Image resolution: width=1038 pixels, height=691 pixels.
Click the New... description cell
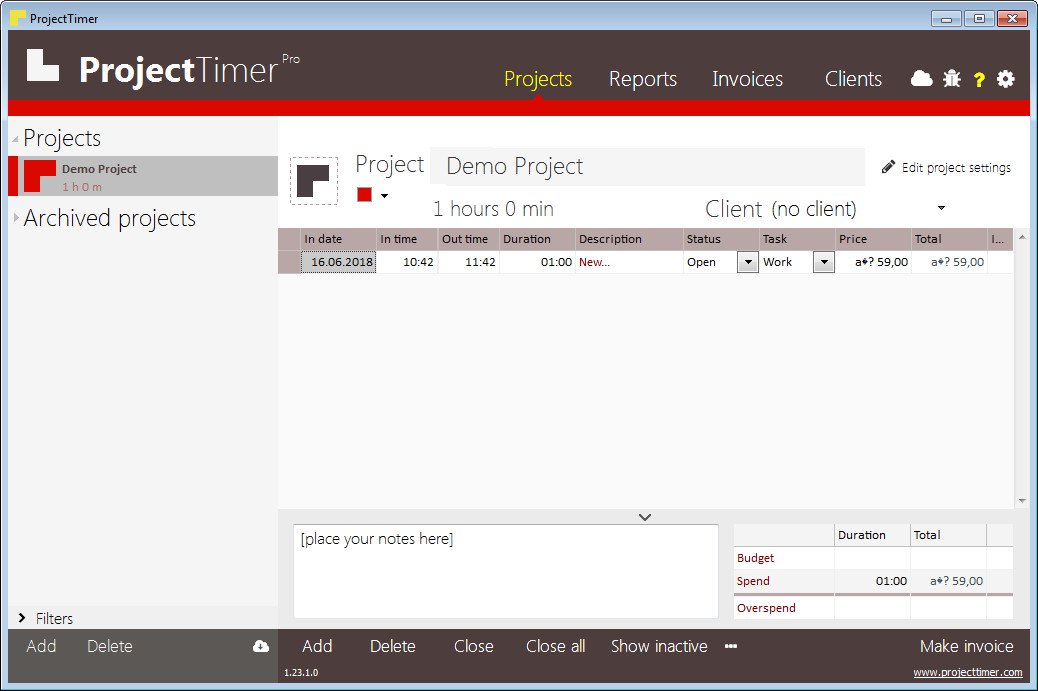click(x=630, y=262)
